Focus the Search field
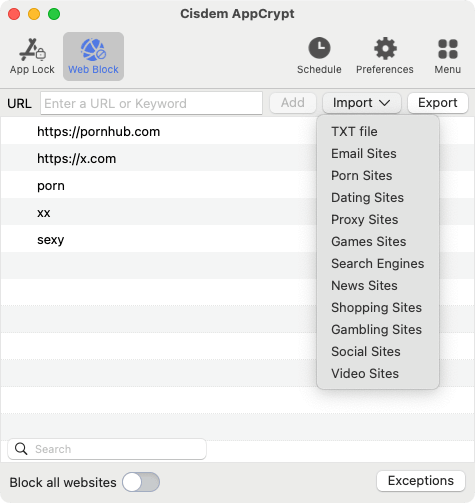 [107, 449]
